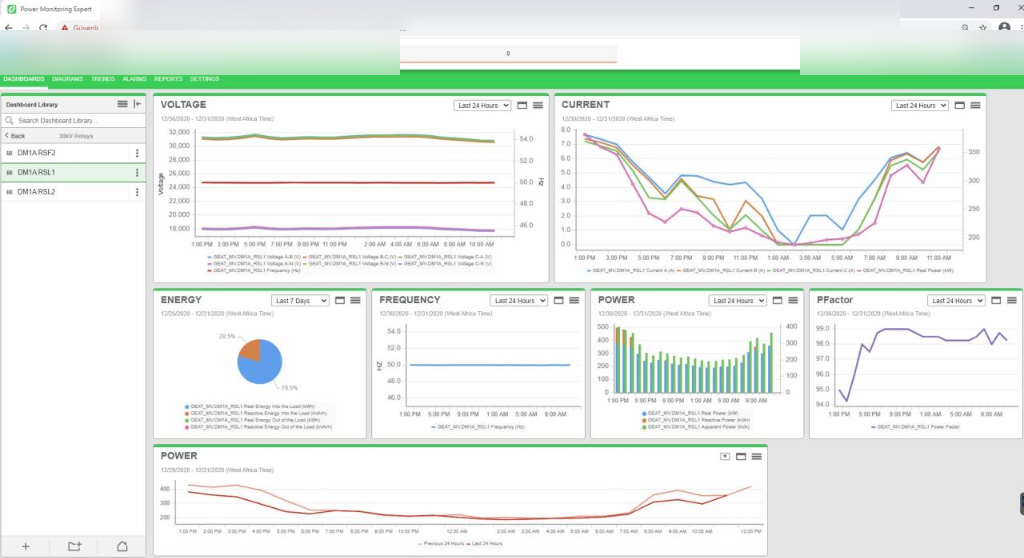Open VOLTAGE time range dropdown
This screenshot has width=1024, height=558.
[483, 105]
